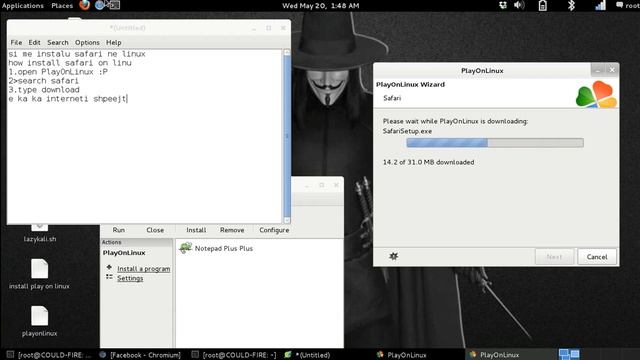Click the greyed Next button in wizard

coord(554,257)
